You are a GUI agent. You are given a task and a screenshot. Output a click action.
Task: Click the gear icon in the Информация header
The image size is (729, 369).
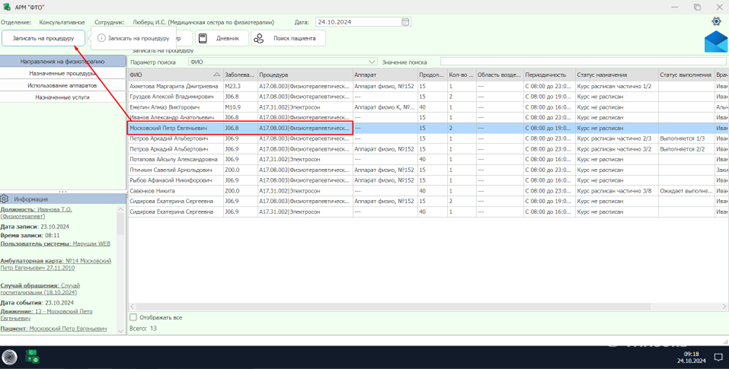5,199
